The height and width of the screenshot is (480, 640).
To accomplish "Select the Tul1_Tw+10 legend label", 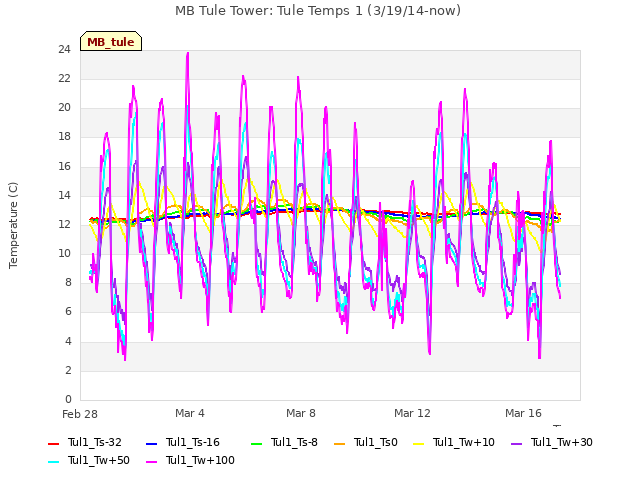I will [464, 442].
